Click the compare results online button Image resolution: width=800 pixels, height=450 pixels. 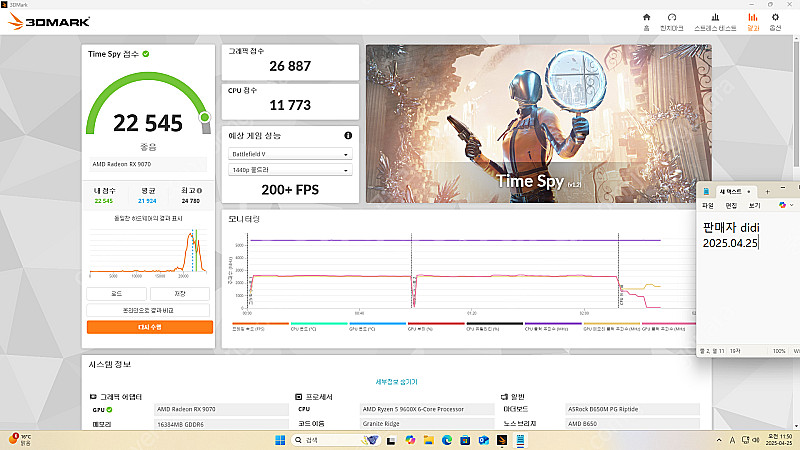point(148,310)
